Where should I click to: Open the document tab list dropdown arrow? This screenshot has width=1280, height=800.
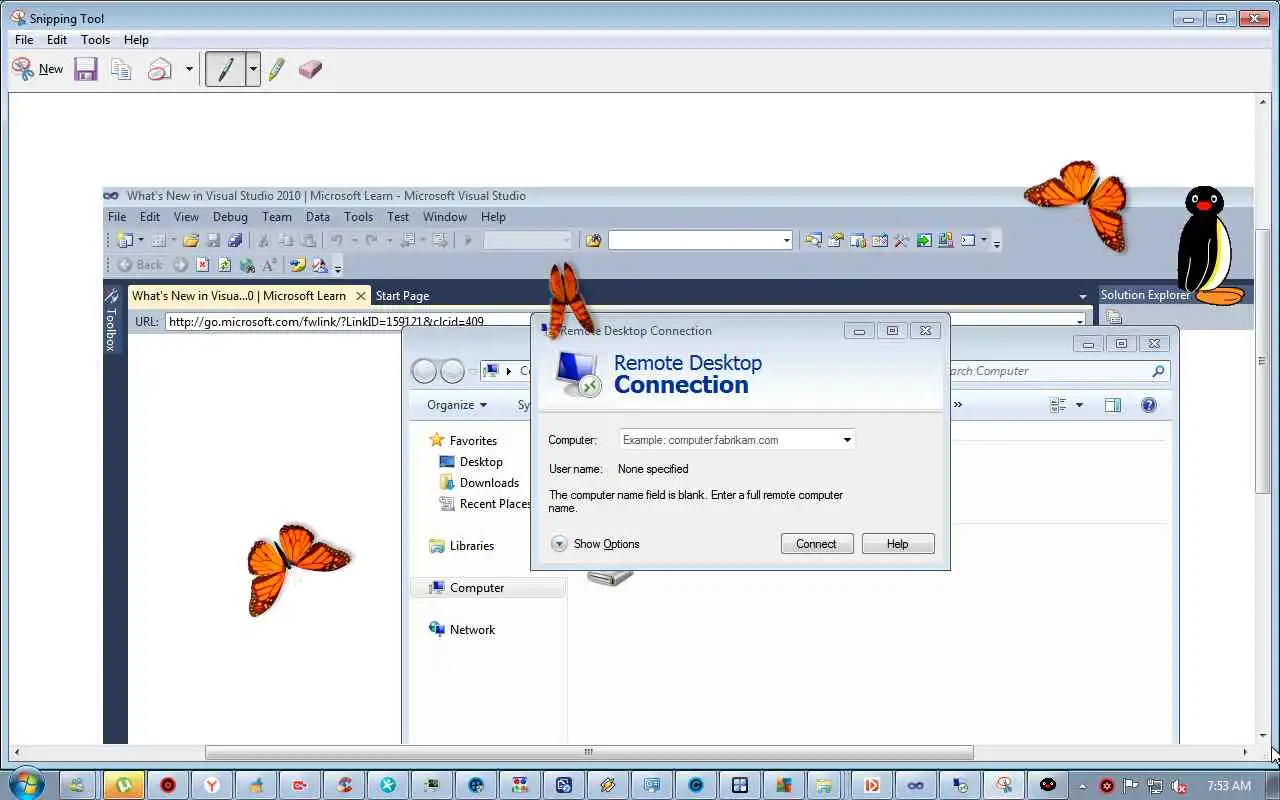[x=1083, y=296]
